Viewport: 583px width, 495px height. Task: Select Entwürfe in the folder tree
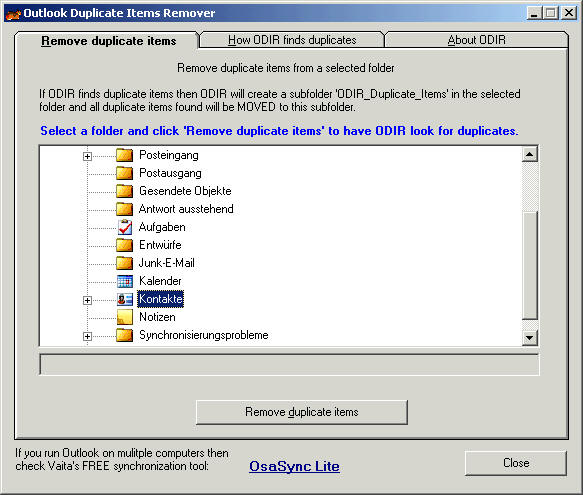click(x=160, y=245)
